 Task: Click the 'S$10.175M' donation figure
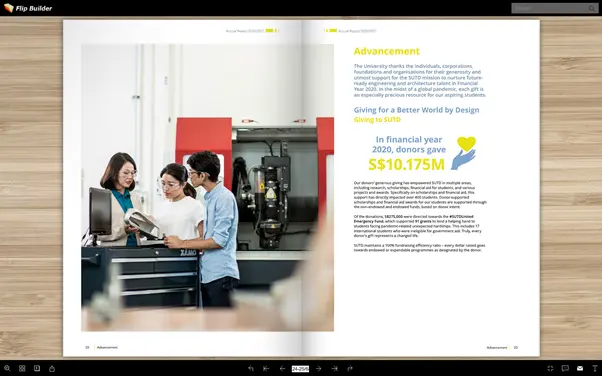[406, 164]
